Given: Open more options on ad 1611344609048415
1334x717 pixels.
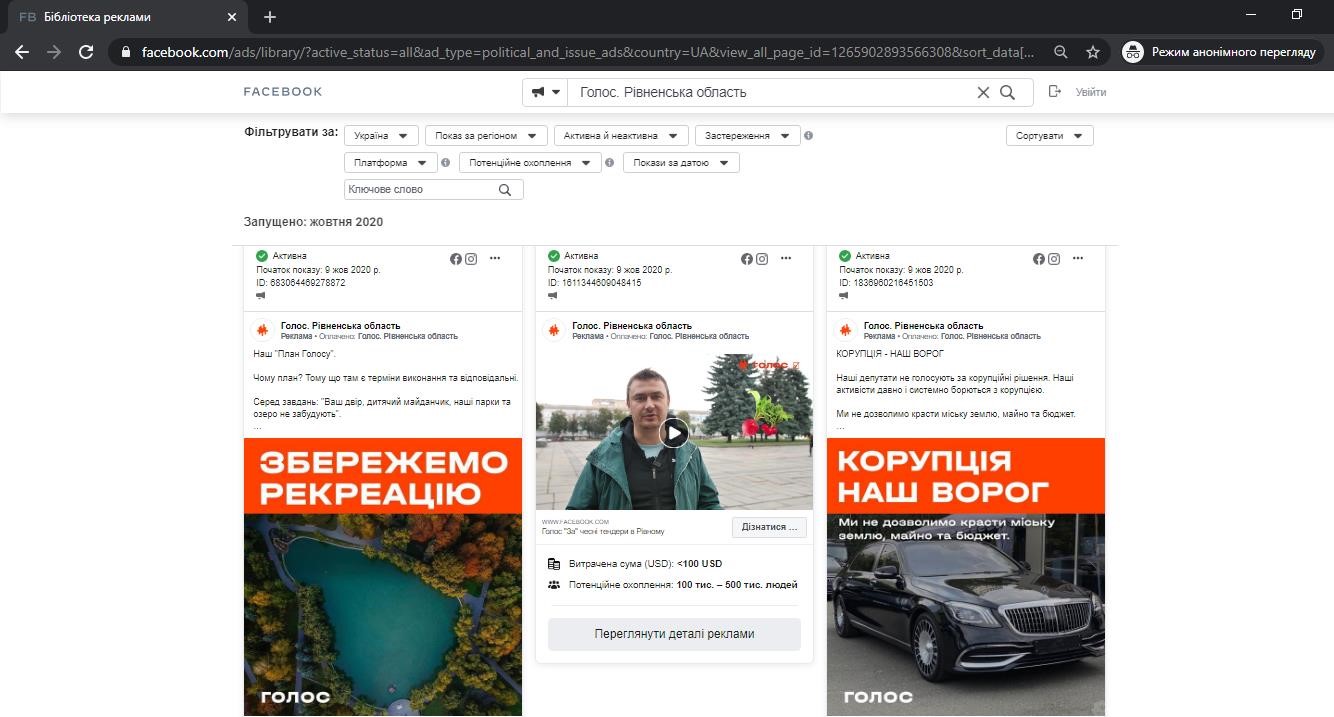Looking at the screenshot, I should click(786, 259).
